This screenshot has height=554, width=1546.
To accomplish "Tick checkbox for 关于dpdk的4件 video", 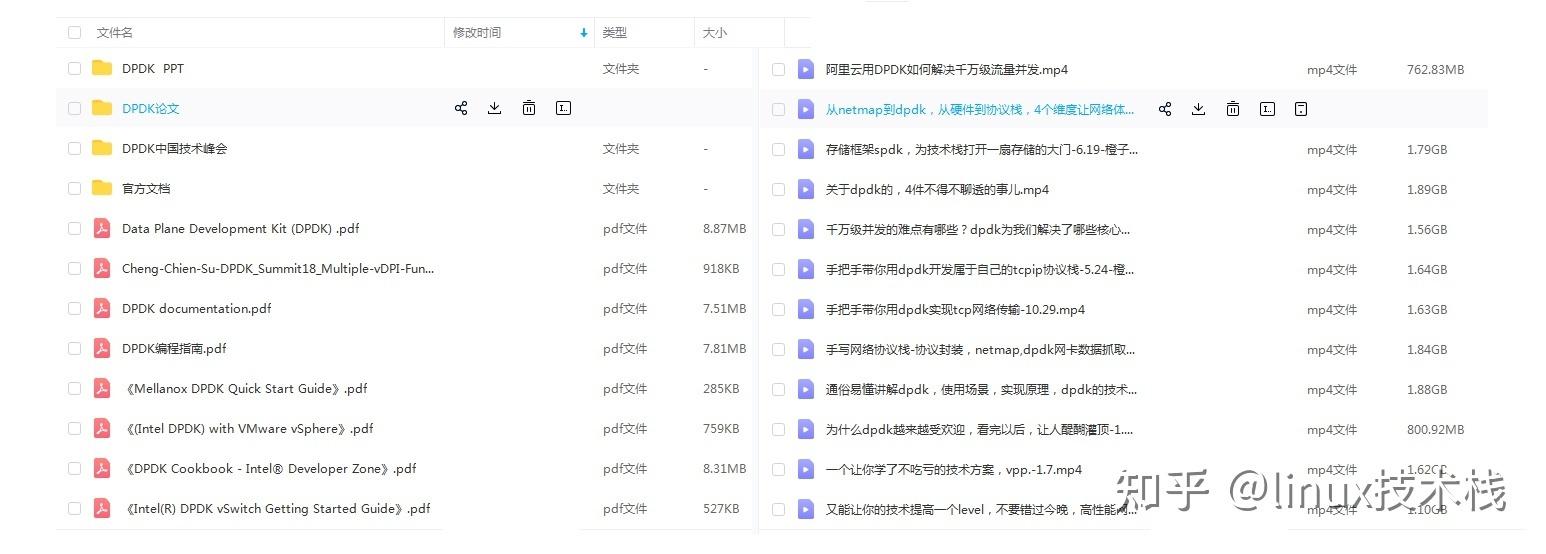I will [778, 189].
